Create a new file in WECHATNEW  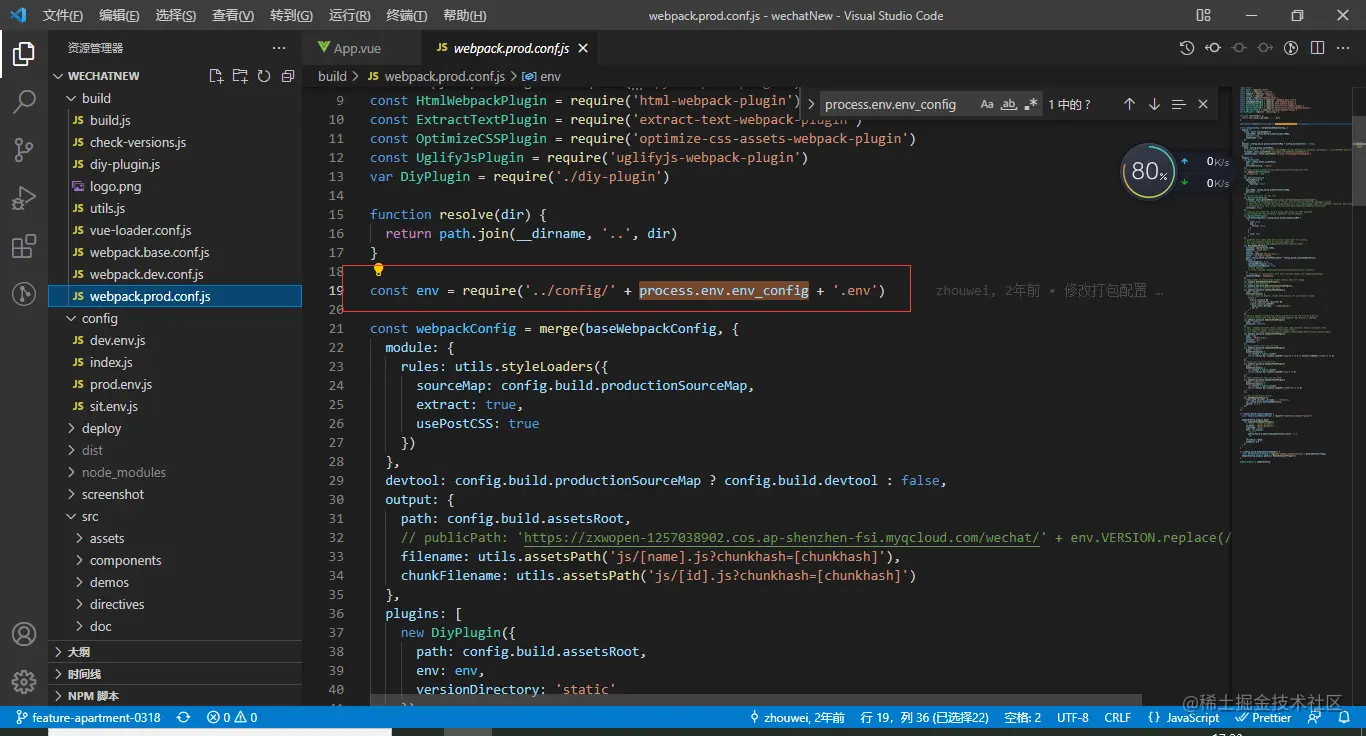(x=216, y=76)
